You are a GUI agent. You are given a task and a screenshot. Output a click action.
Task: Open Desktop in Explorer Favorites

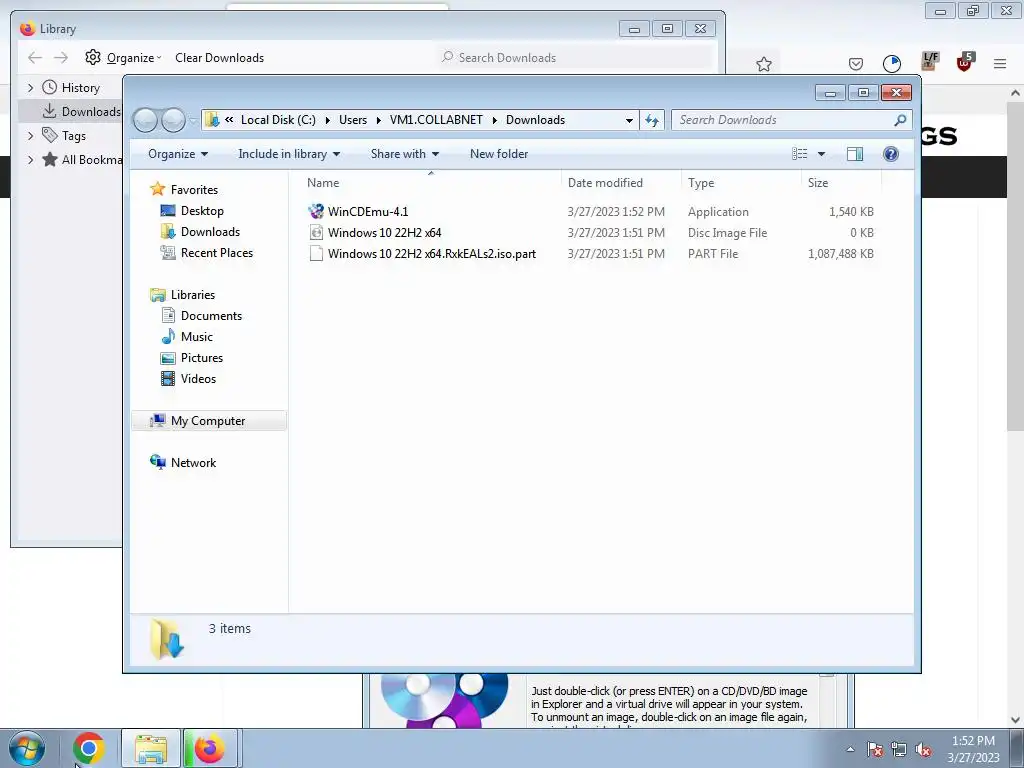tap(202, 211)
